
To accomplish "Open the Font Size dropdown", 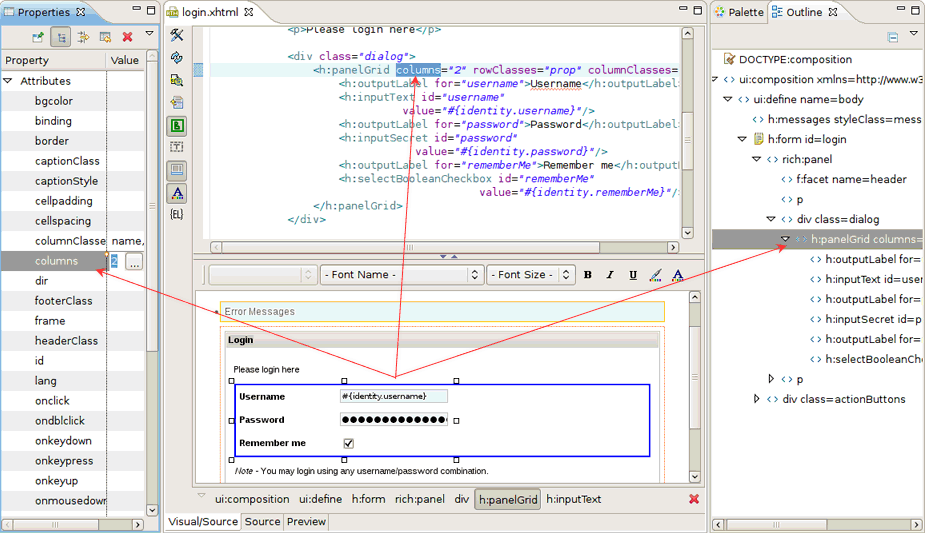I will 530,275.
